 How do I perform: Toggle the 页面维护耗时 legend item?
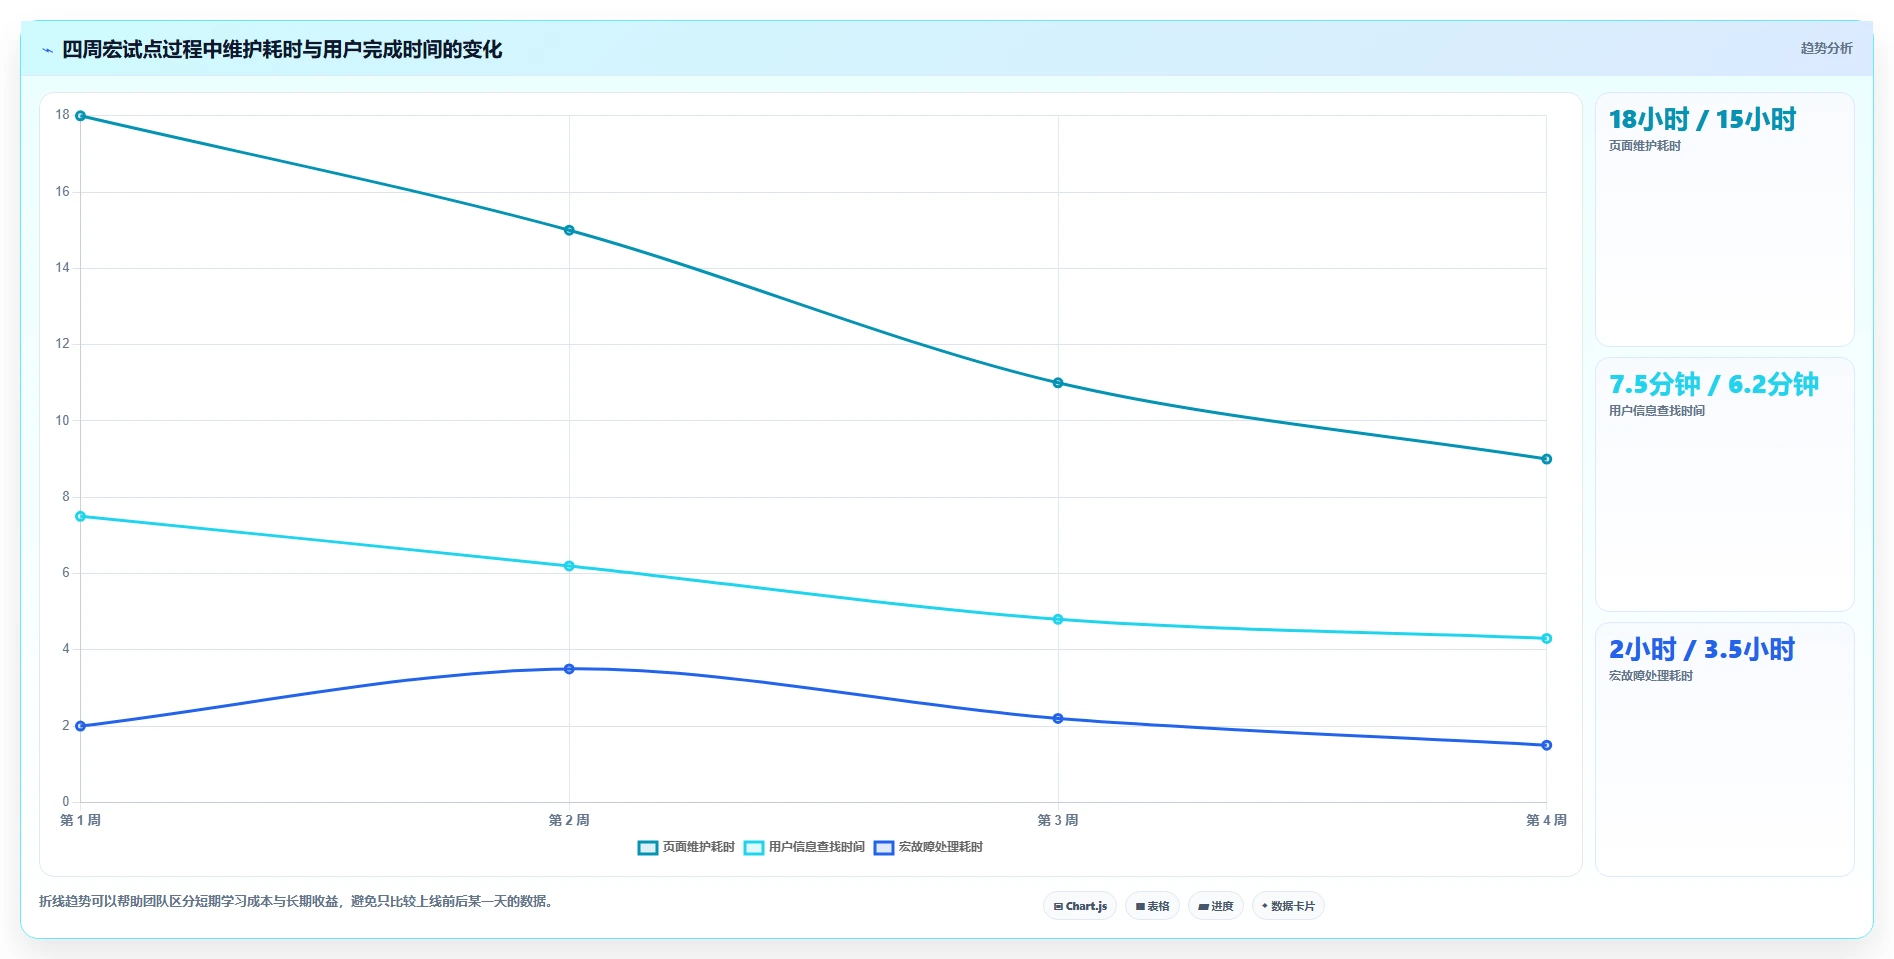[x=686, y=847]
